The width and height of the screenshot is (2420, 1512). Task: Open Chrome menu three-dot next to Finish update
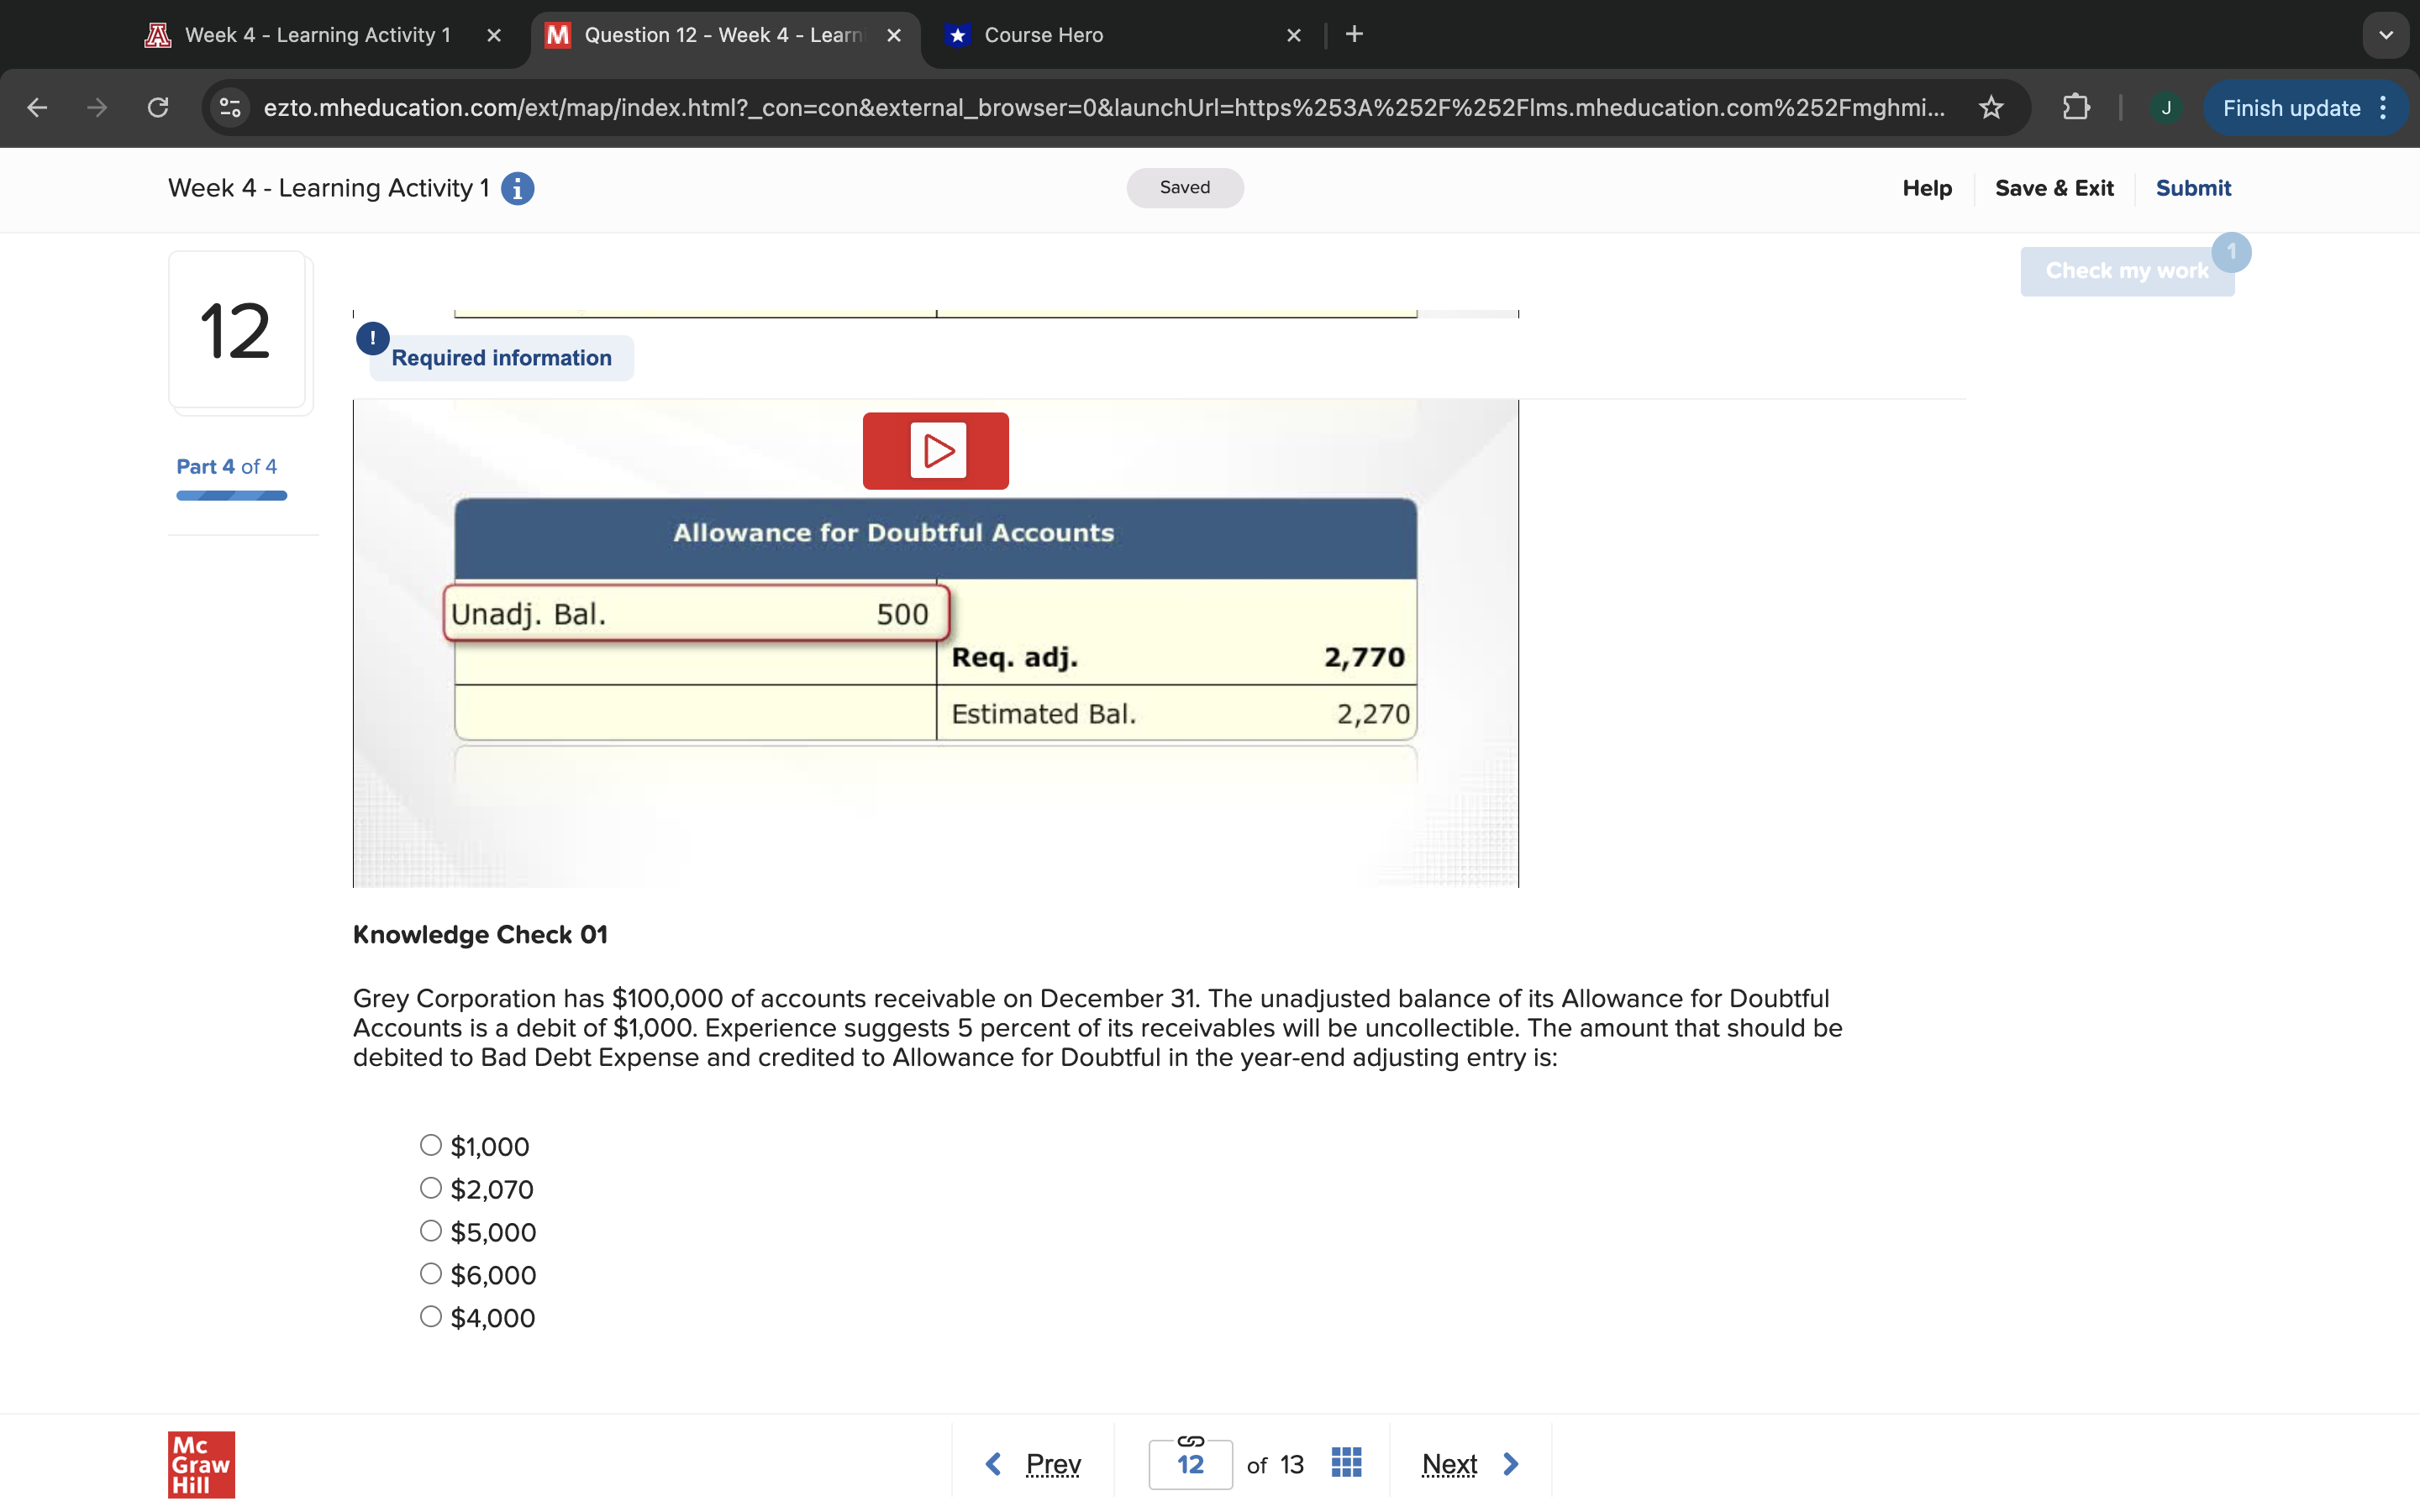point(2384,108)
